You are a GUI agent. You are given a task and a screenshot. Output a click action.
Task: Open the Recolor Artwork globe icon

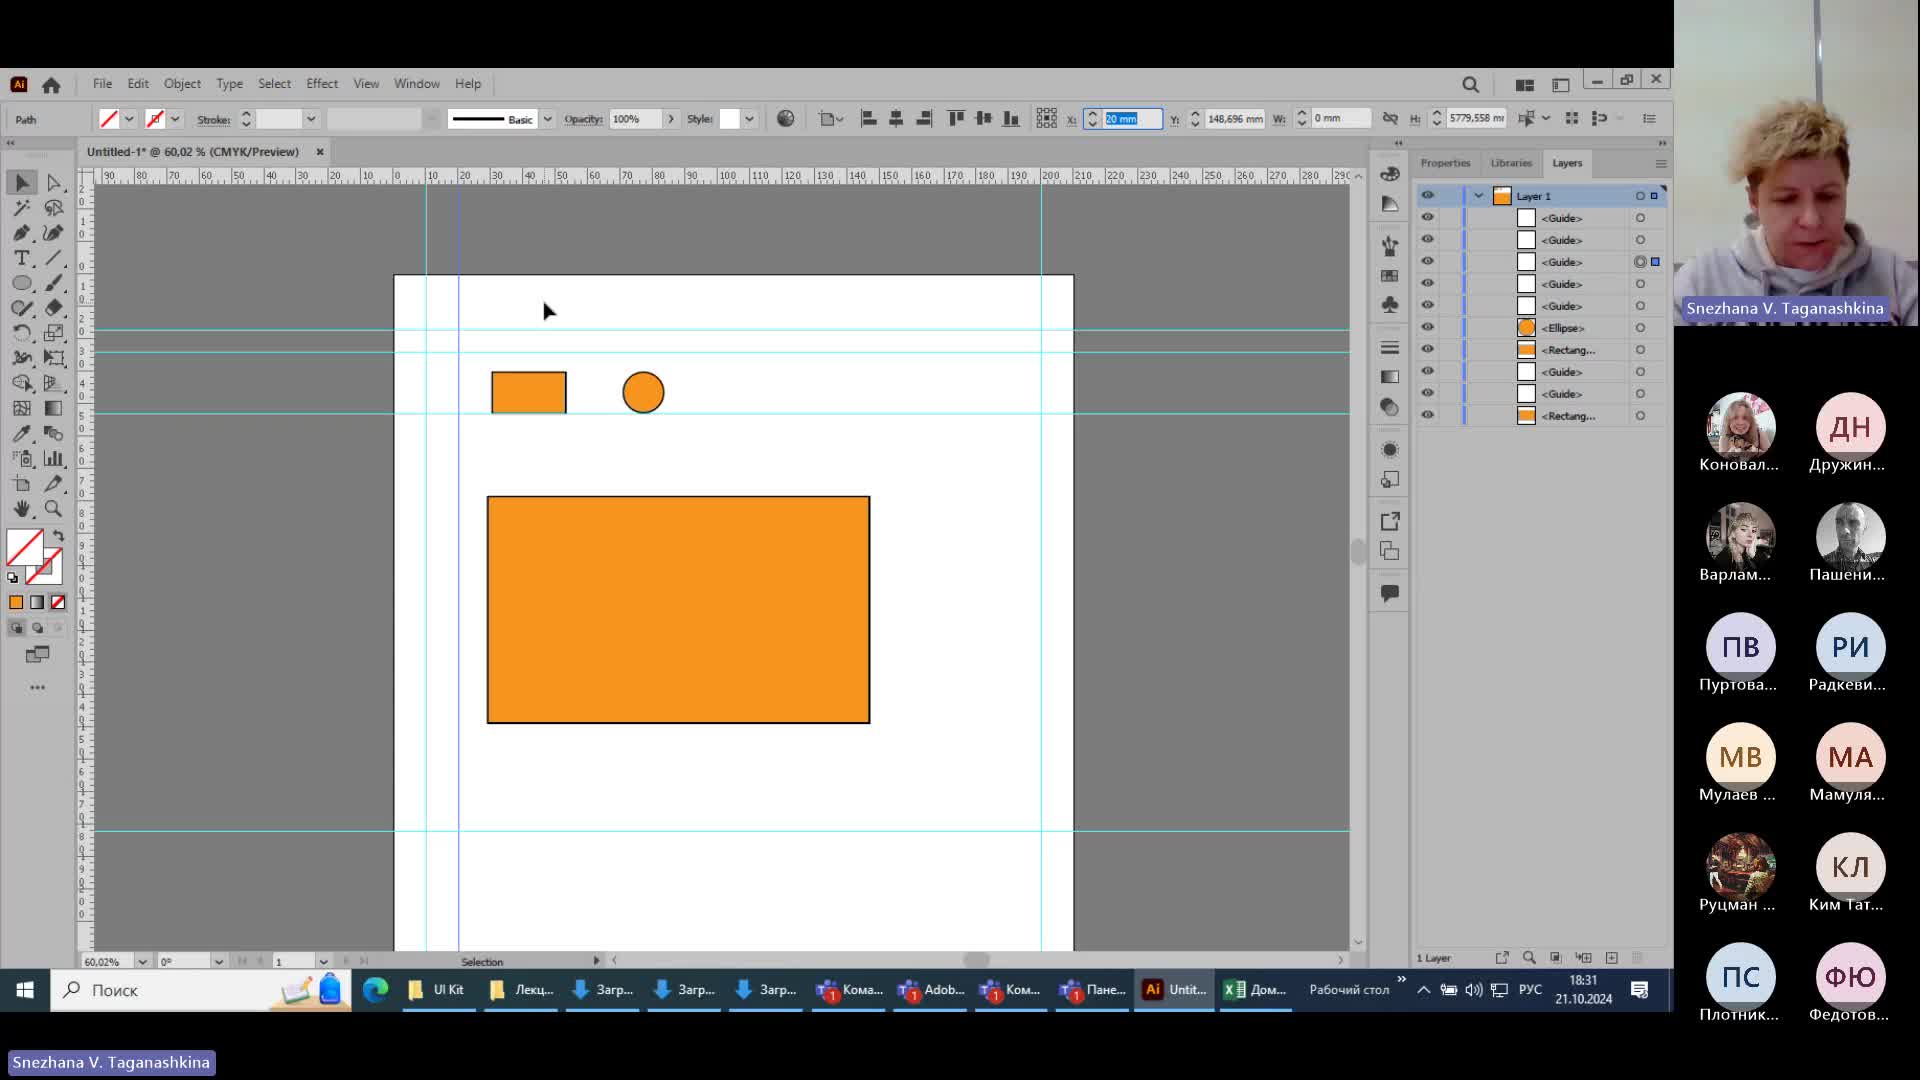click(x=786, y=119)
